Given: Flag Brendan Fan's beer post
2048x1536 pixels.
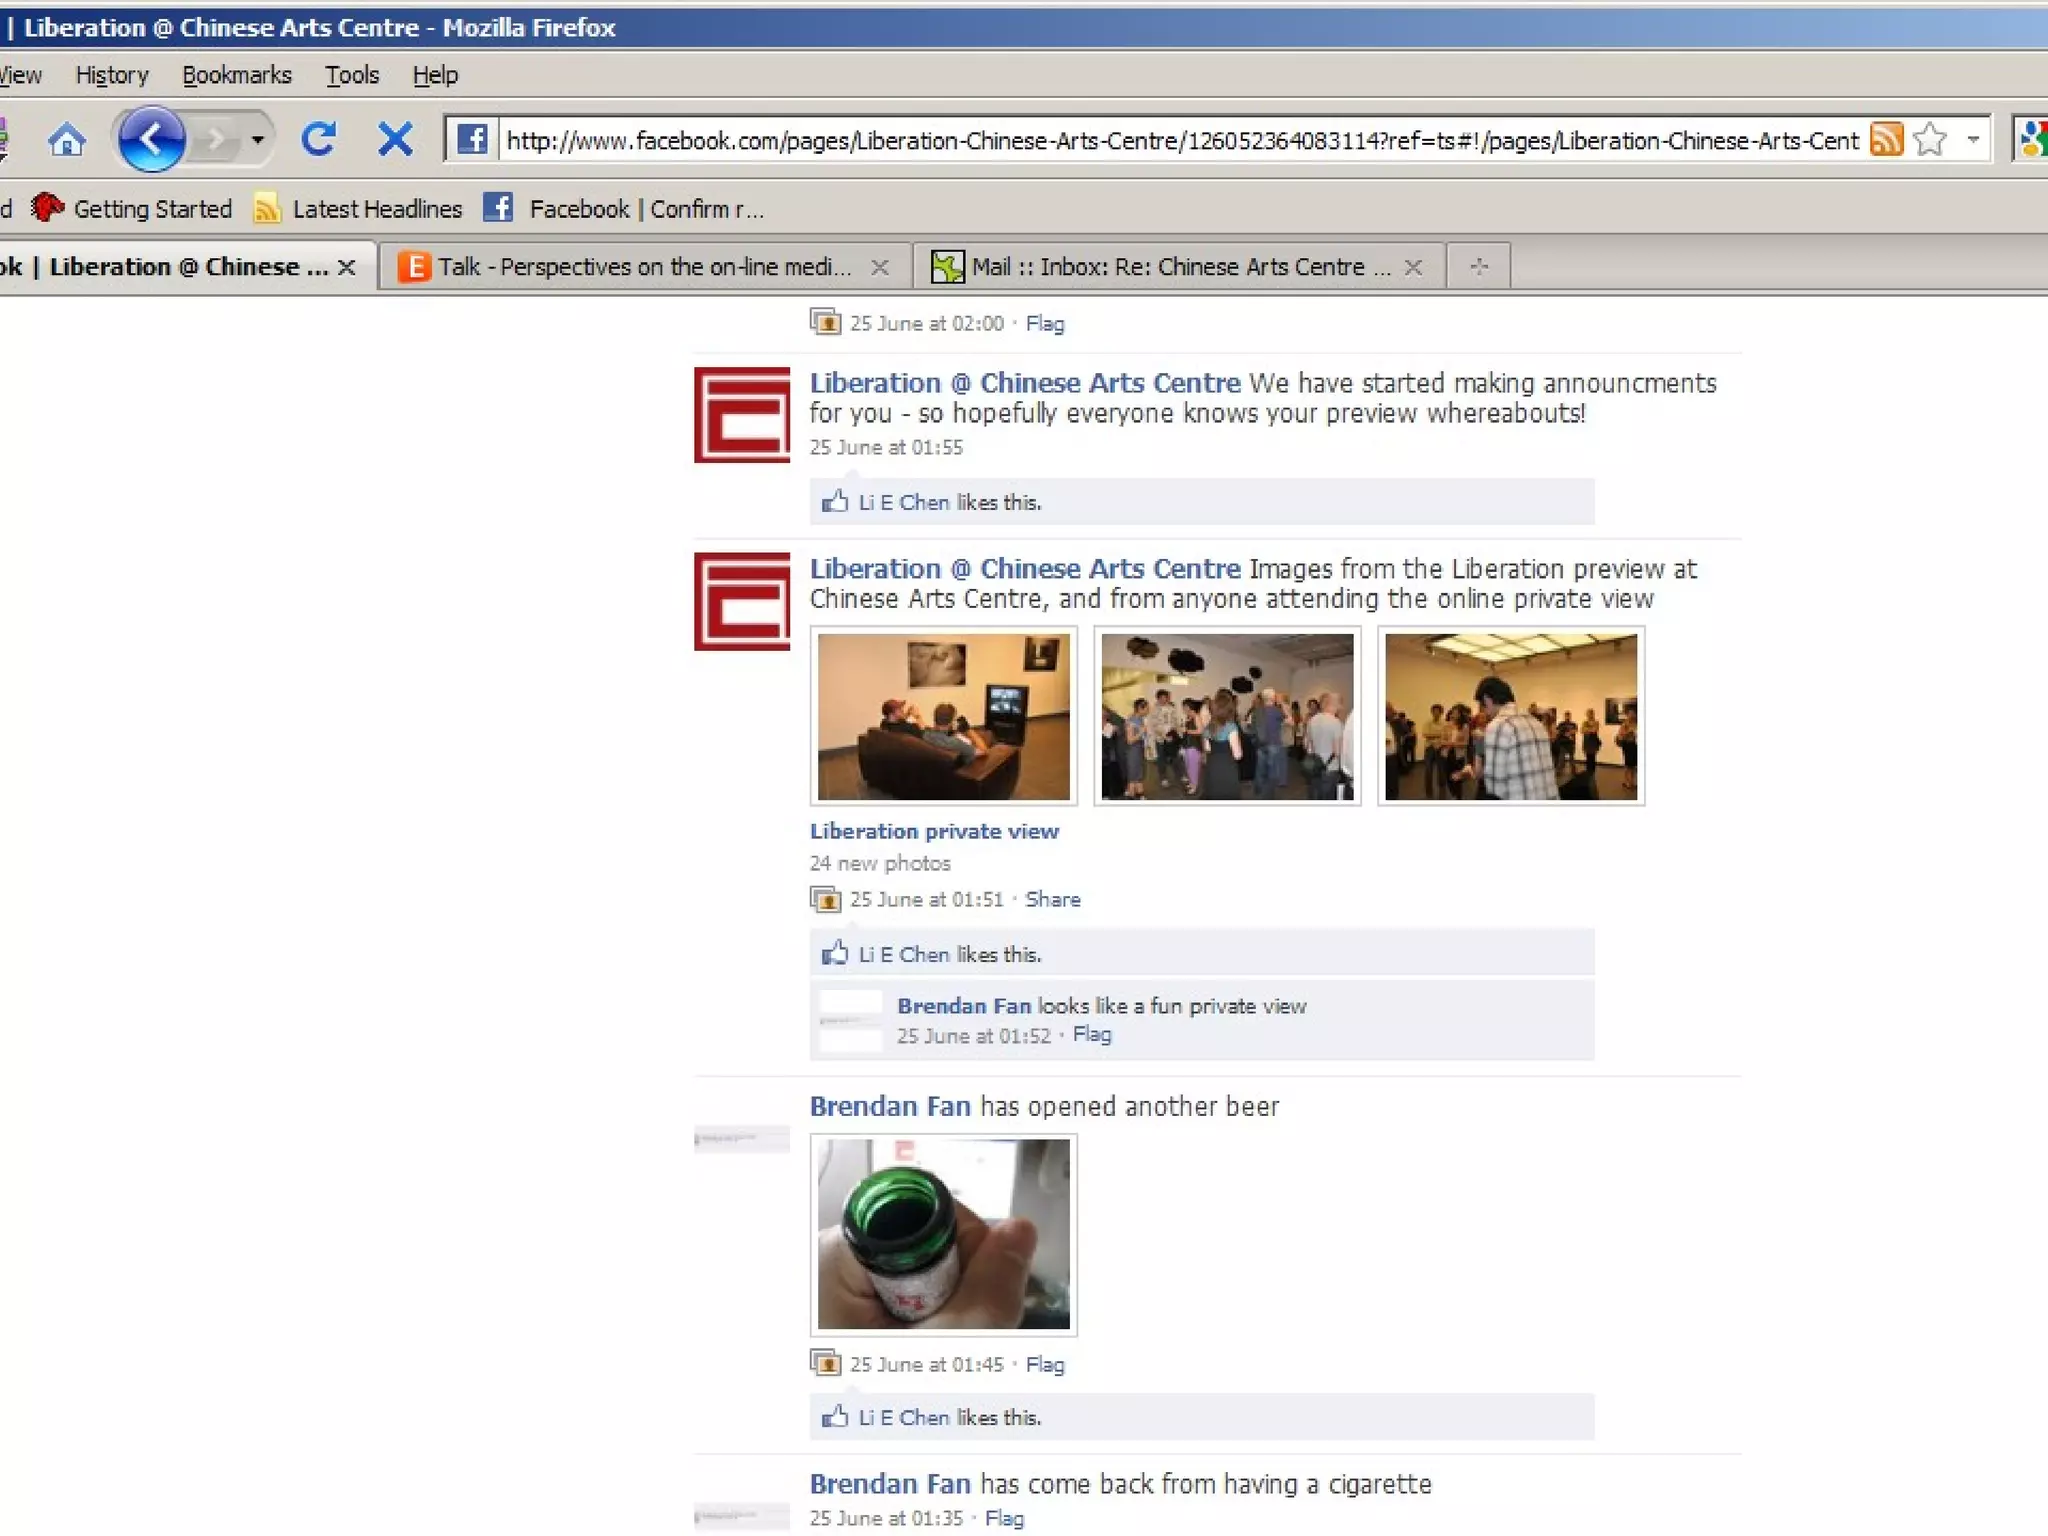Looking at the screenshot, I should [x=1045, y=1364].
